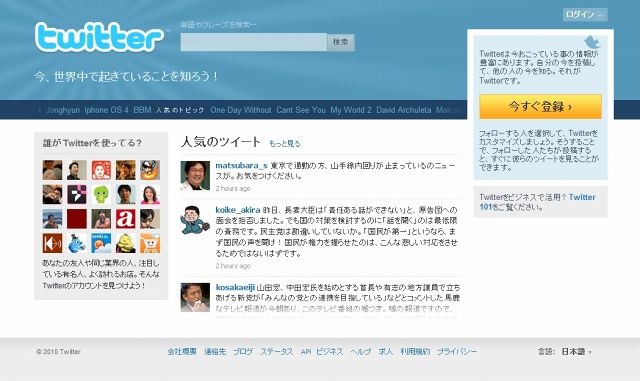Screen dimensions: 640x381
Task: Click koike_akira tweet 2 hours ago timestamp
Action: tap(233, 266)
